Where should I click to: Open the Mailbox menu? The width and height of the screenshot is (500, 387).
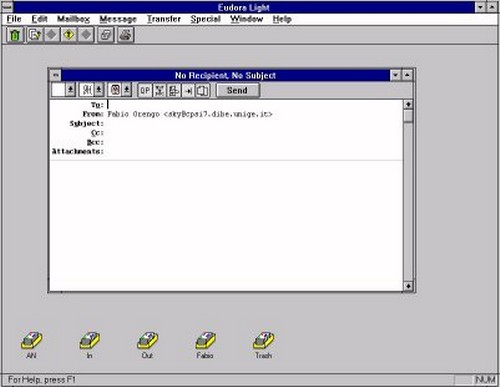pyautogui.click(x=73, y=19)
